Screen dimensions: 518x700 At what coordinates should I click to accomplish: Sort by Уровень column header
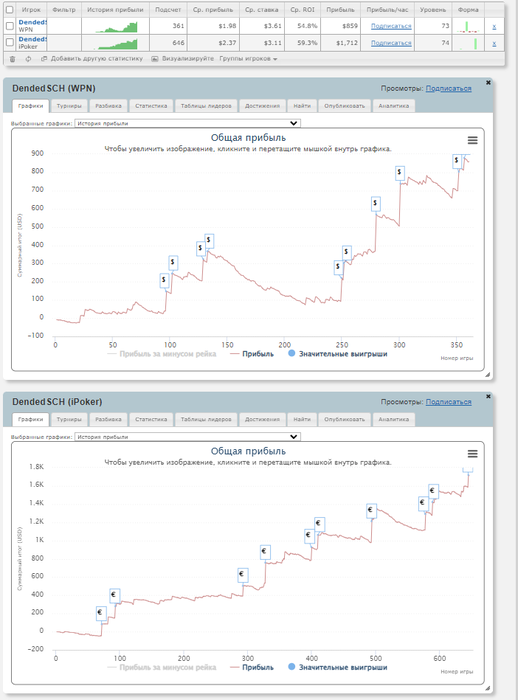(433, 9)
